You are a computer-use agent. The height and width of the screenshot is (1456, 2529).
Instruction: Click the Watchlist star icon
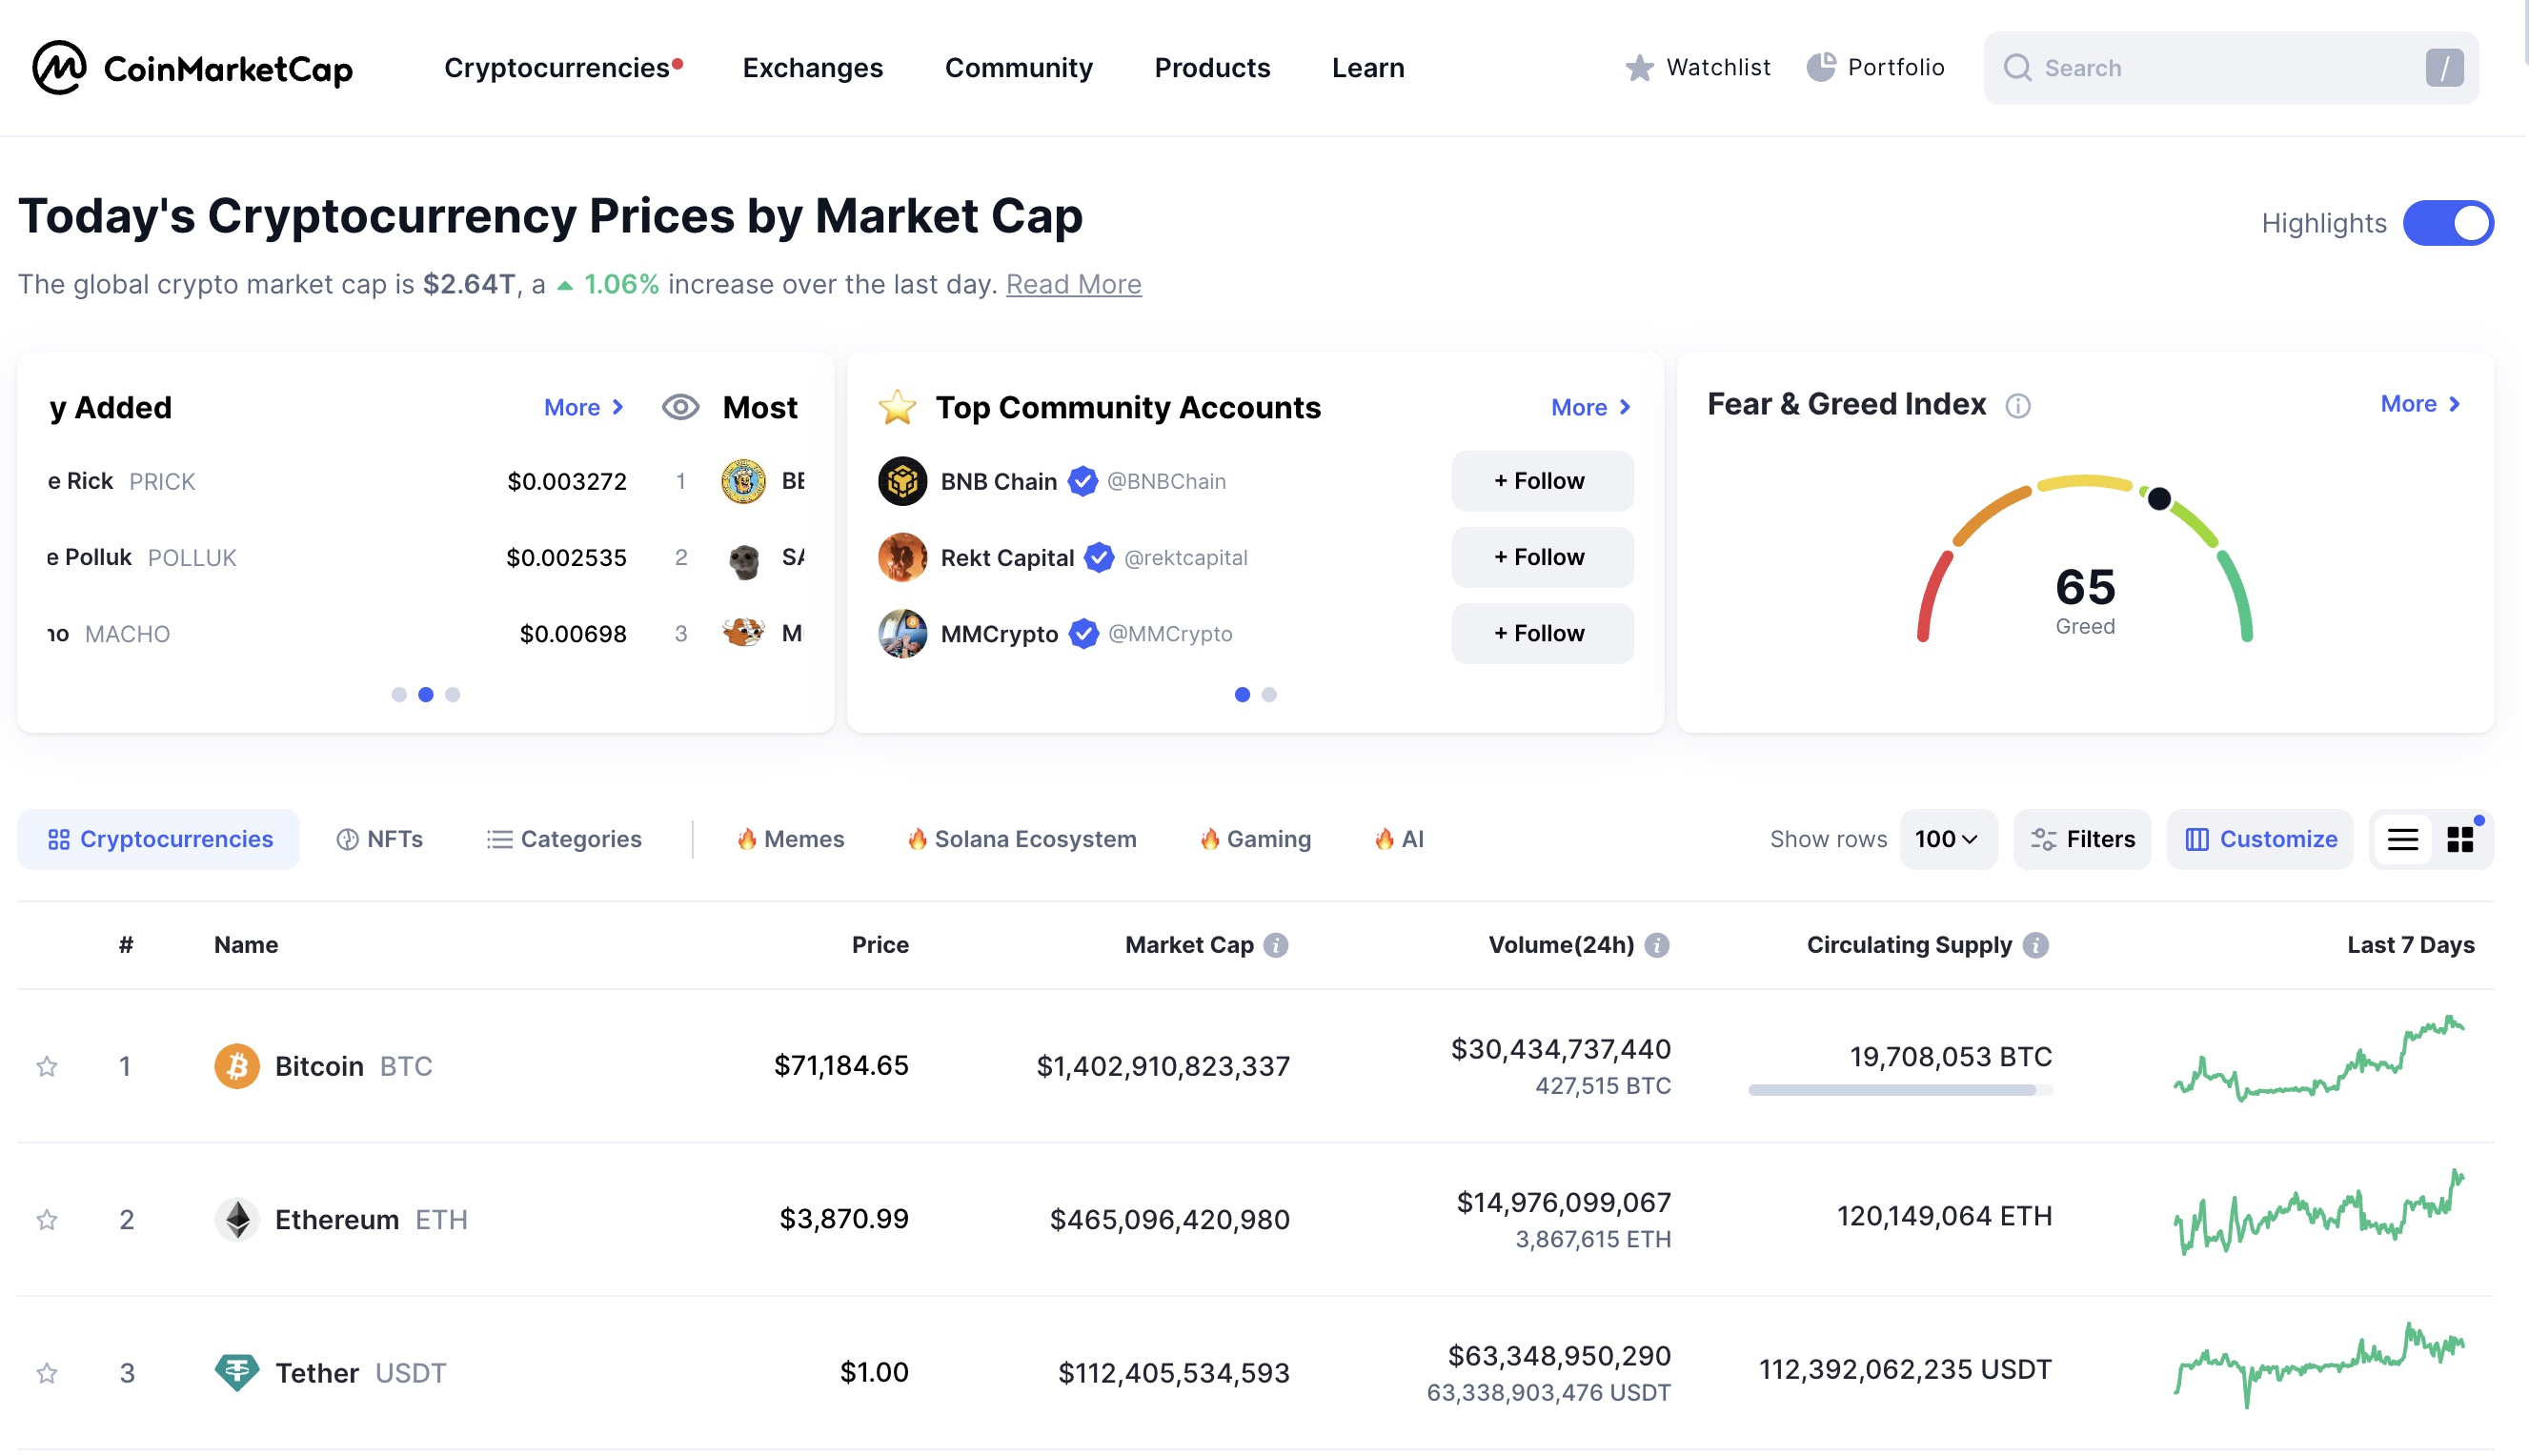pos(1634,66)
